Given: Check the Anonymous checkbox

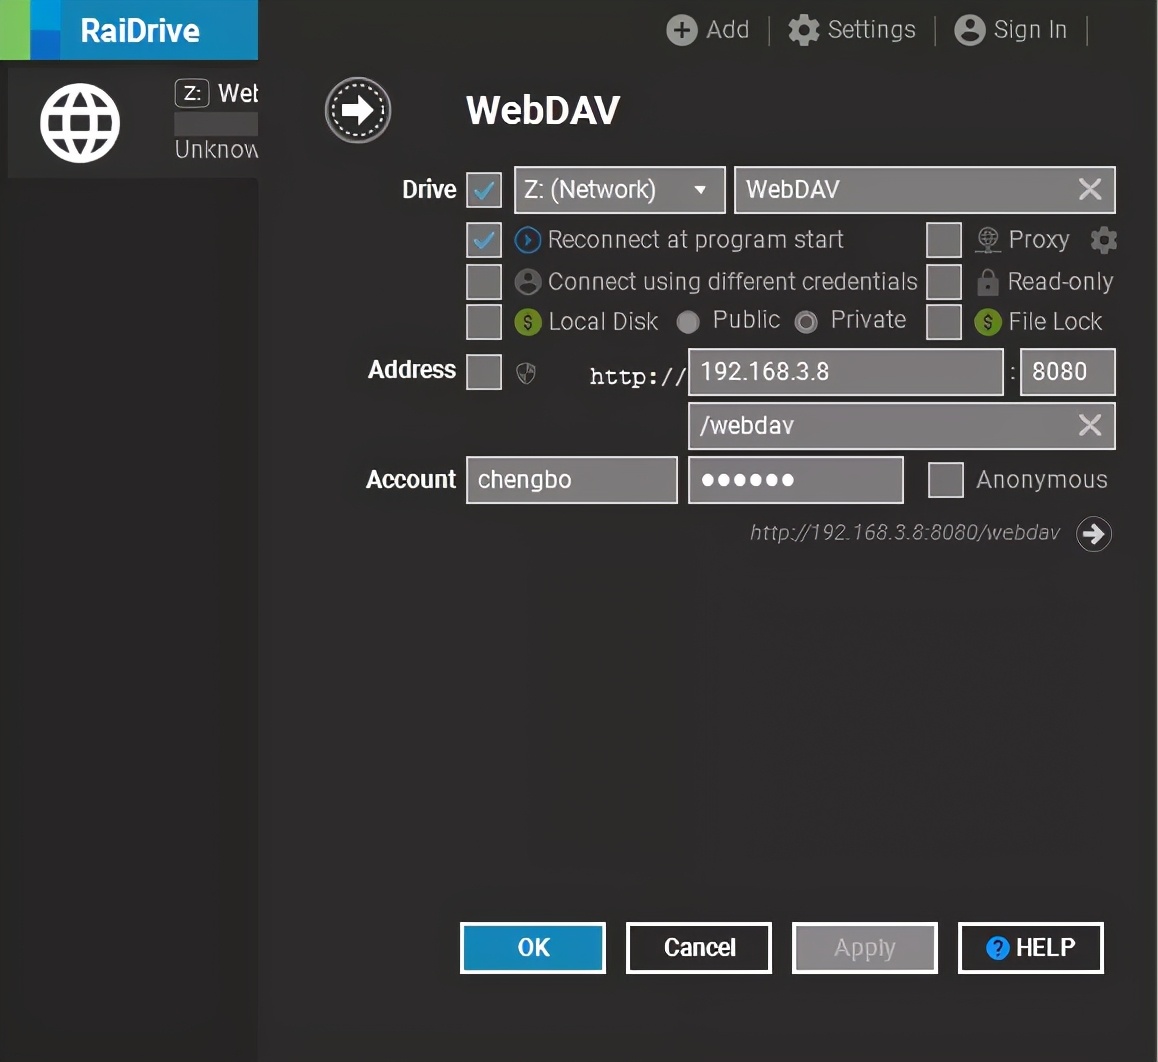Looking at the screenshot, I should click(x=946, y=480).
